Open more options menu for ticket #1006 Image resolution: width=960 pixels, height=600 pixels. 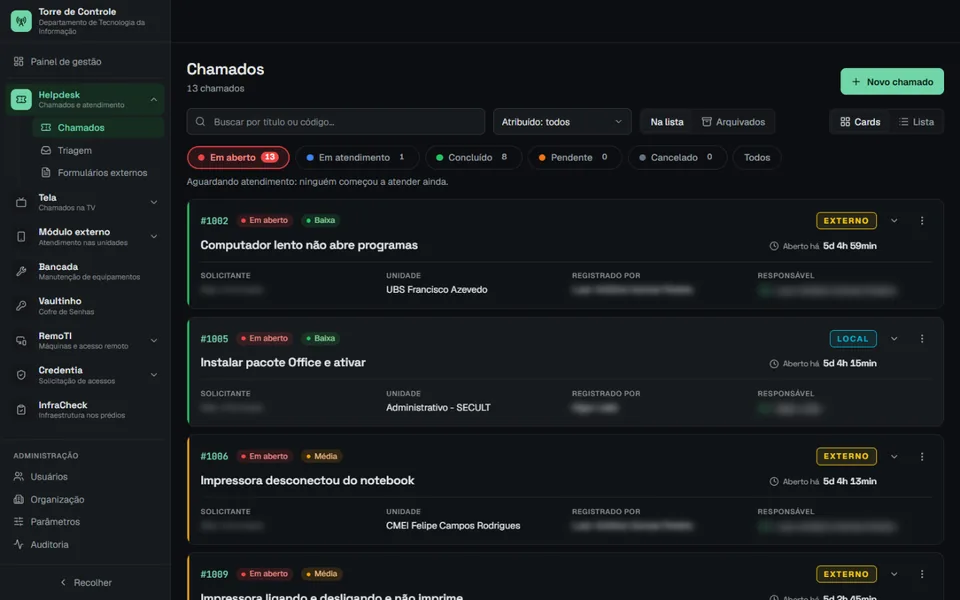coord(922,456)
